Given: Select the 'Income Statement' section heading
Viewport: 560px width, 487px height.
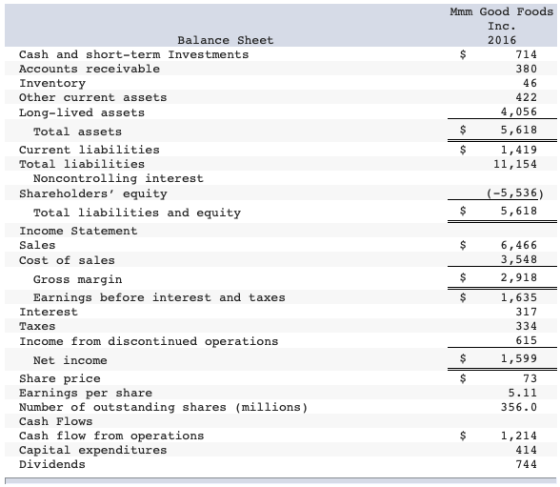Looking at the screenshot, I should [78, 231].
